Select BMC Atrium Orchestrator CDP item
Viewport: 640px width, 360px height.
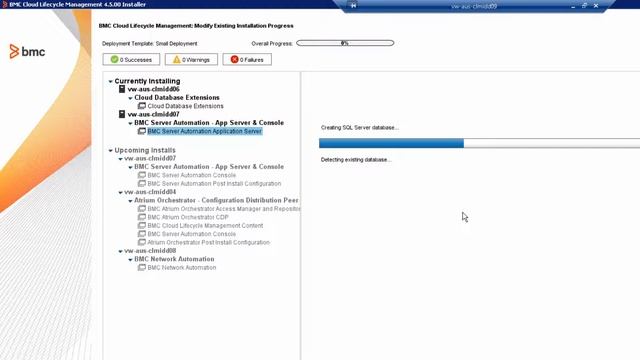188,217
